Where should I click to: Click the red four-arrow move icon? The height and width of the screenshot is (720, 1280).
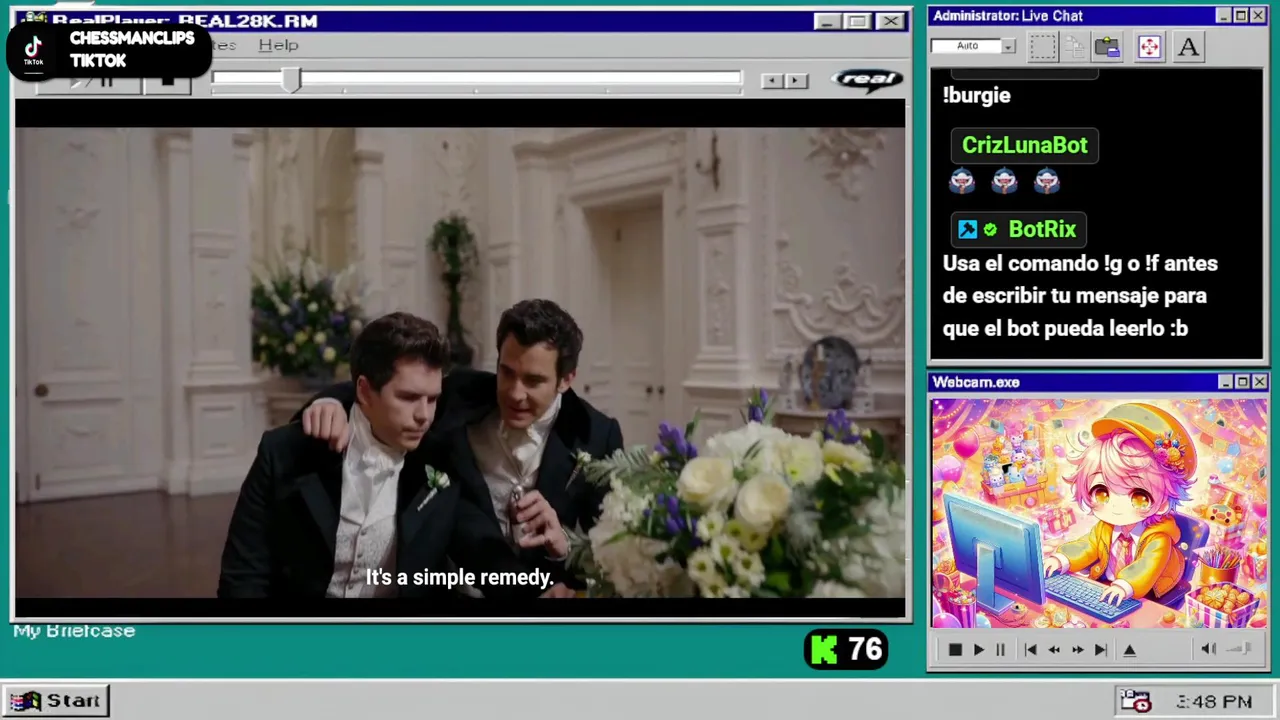tap(1149, 46)
